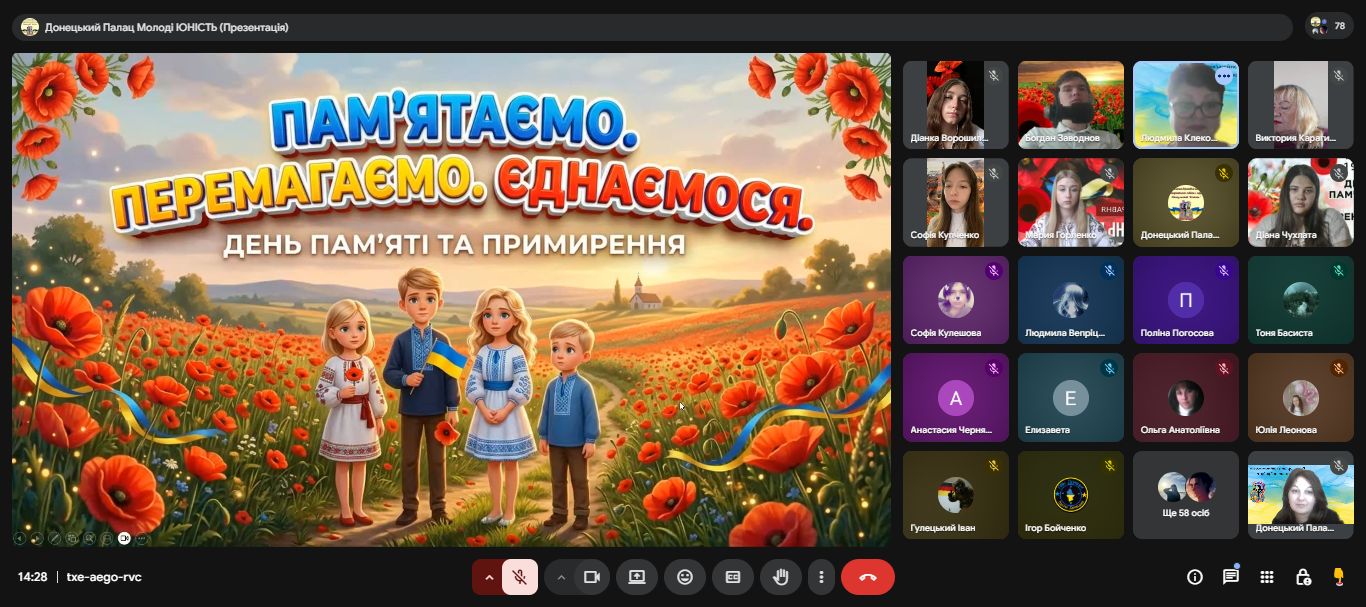Turn on closed captions
This screenshot has width=1366, height=607.
pos(733,577)
